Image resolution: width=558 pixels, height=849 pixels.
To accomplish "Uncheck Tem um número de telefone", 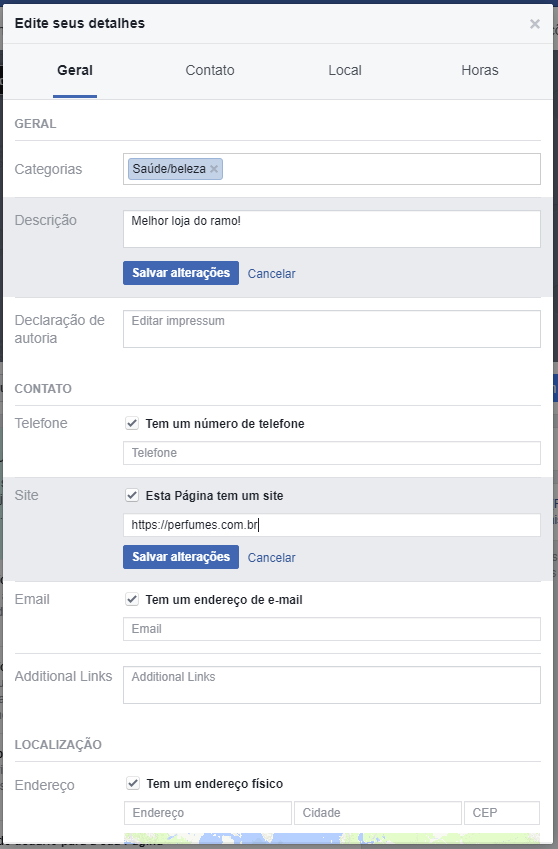I will coord(132,423).
